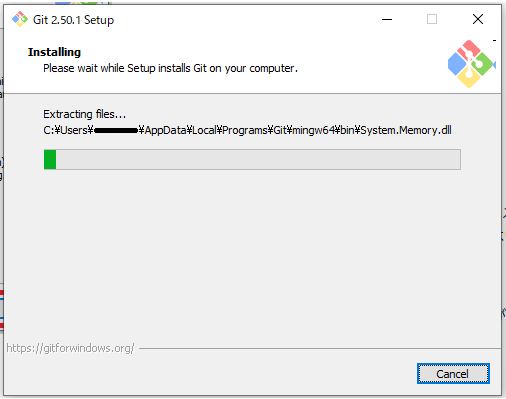Minimize the Git Setup window

[x=387, y=19]
